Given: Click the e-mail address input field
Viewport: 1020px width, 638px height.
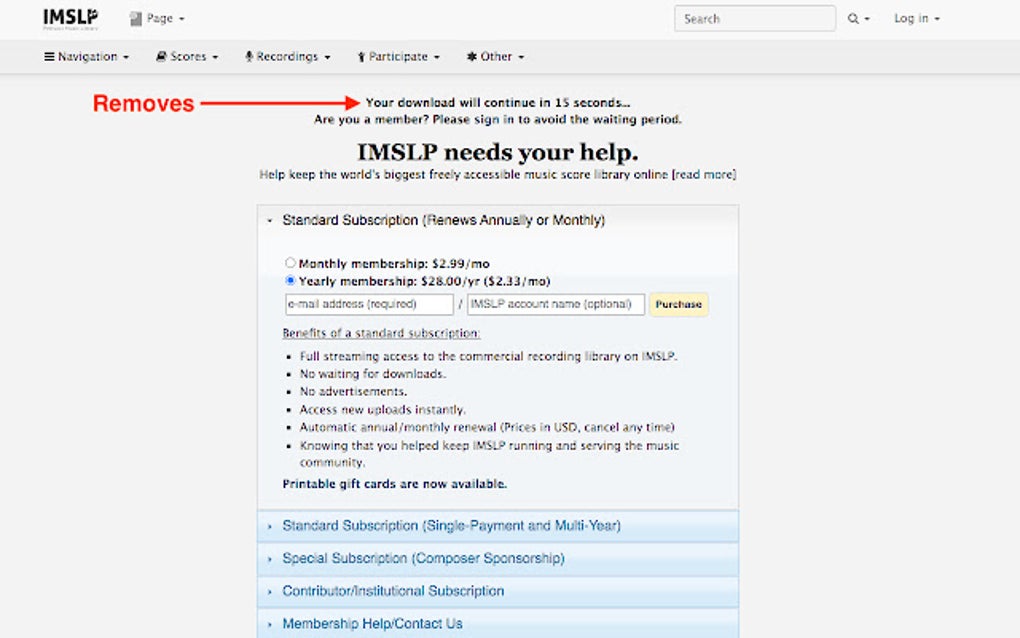Looking at the screenshot, I should tap(369, 304).
